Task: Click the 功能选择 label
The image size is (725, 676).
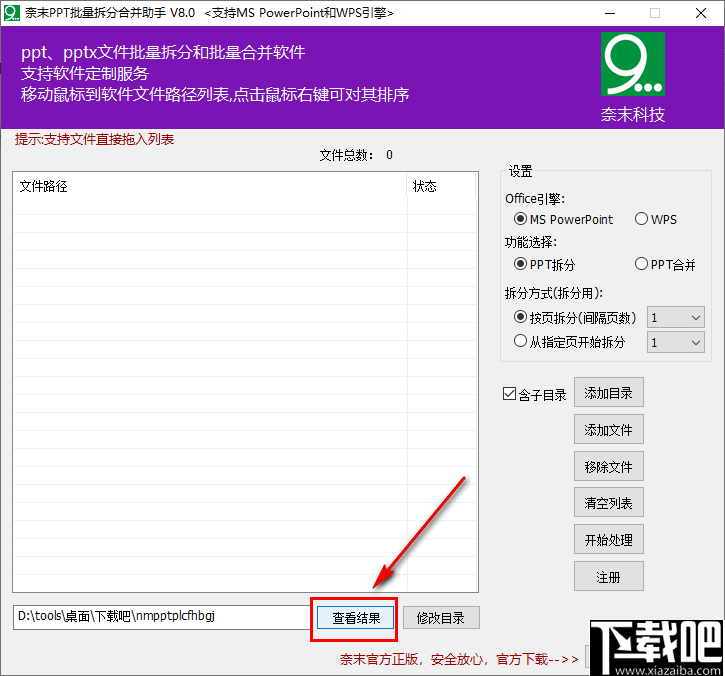Action: pos(531,242)
